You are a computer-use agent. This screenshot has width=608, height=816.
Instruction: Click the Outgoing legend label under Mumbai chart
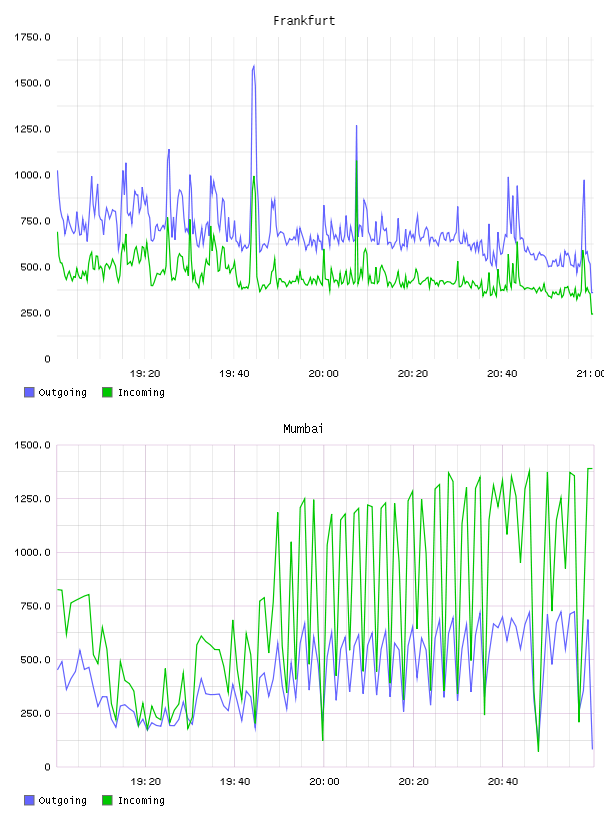[62, 801]
